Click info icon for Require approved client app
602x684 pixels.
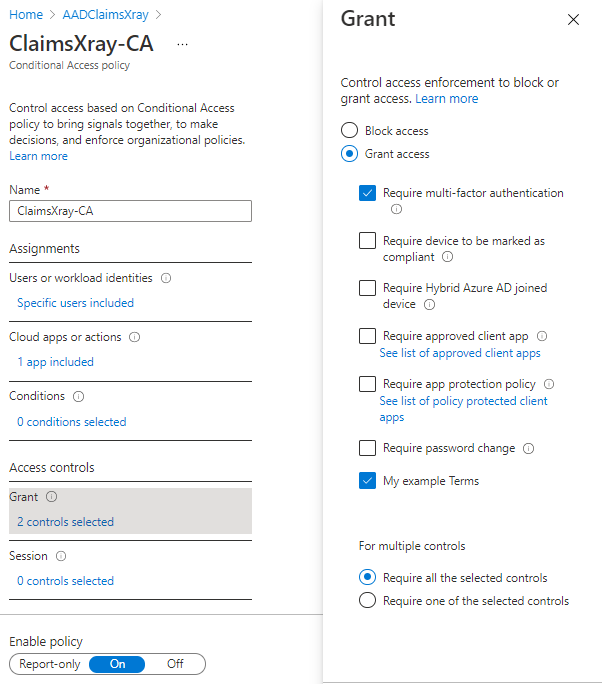pos(541,336)
